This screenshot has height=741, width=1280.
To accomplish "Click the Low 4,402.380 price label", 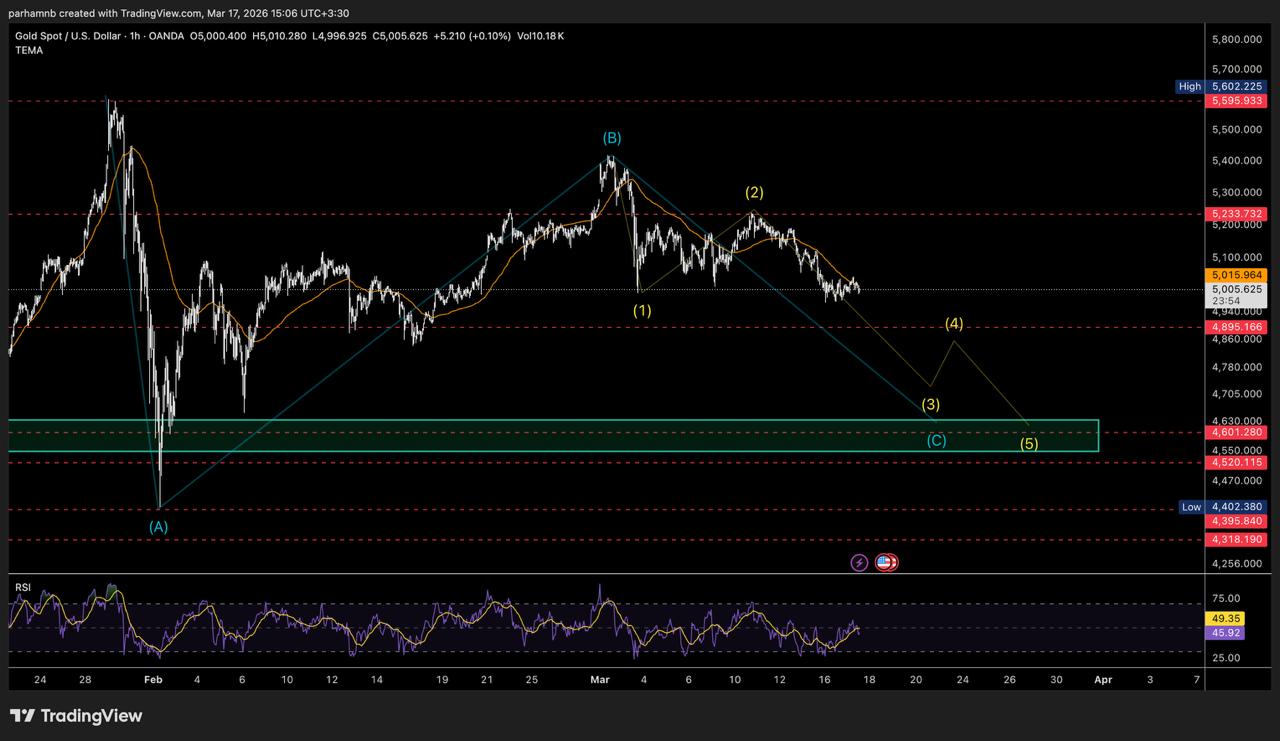I will [x=1222, y=507].
